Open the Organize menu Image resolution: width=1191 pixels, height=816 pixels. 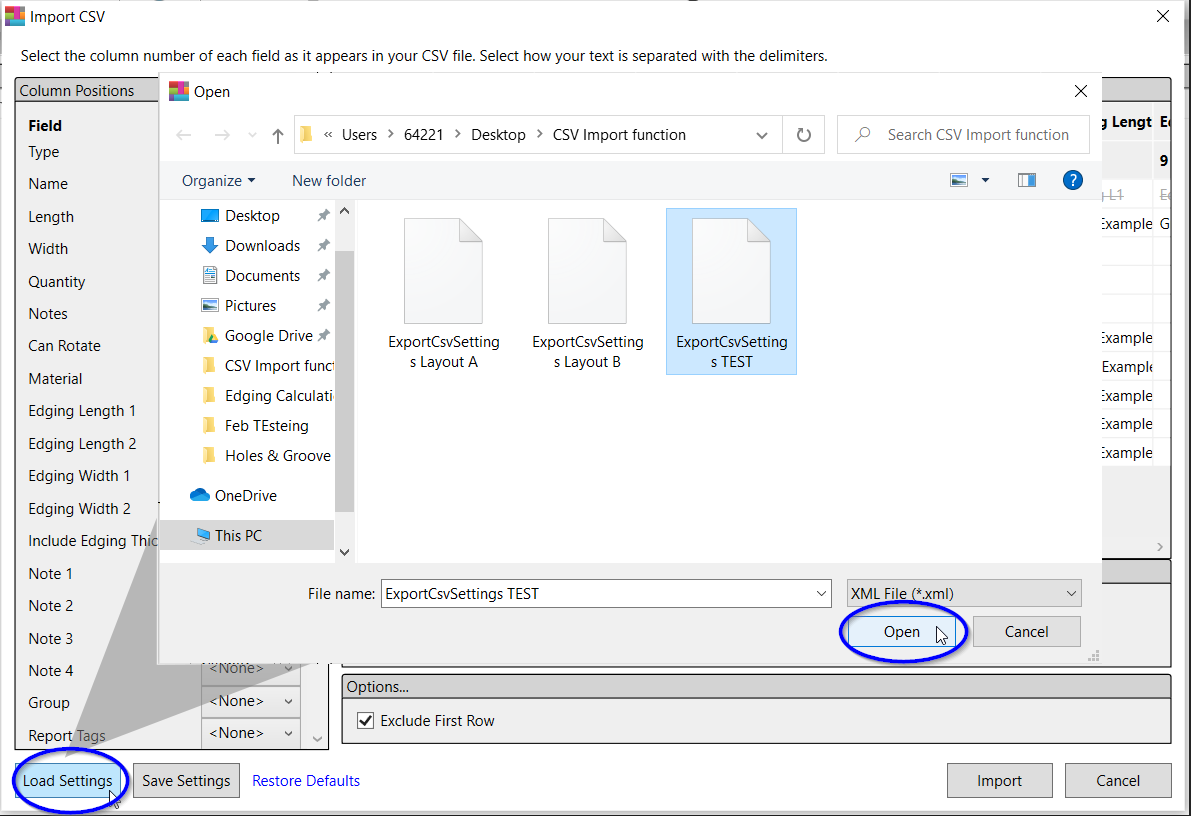click(x=218, y=181)
